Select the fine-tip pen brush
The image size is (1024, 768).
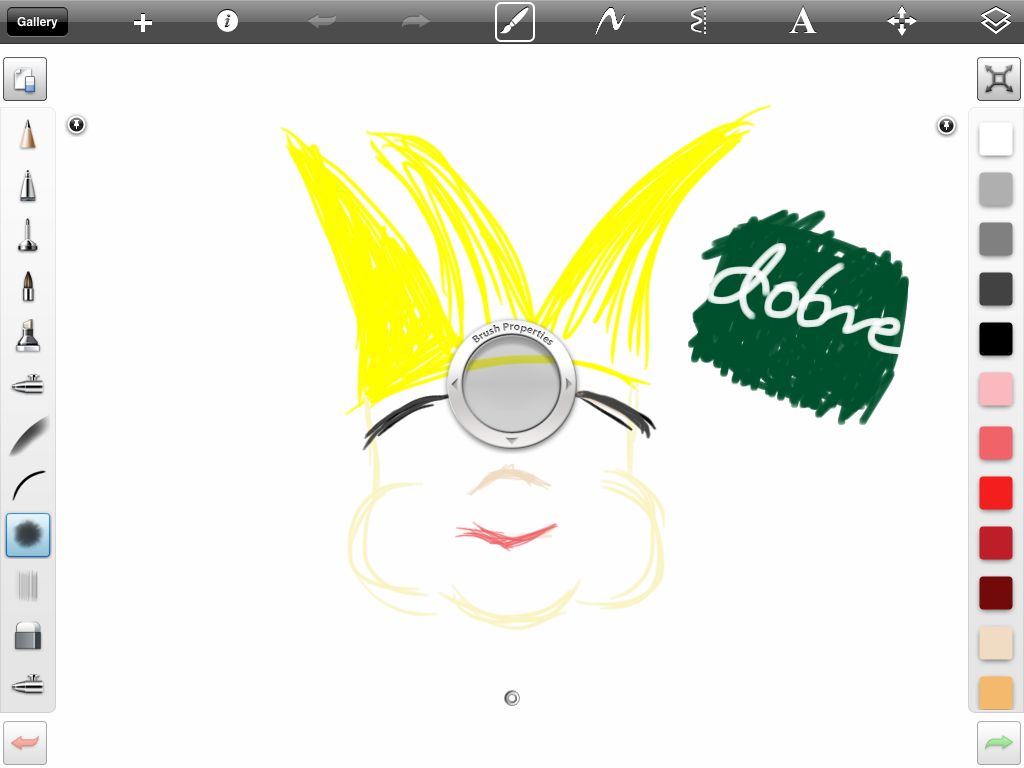click(x=27, y=185)
